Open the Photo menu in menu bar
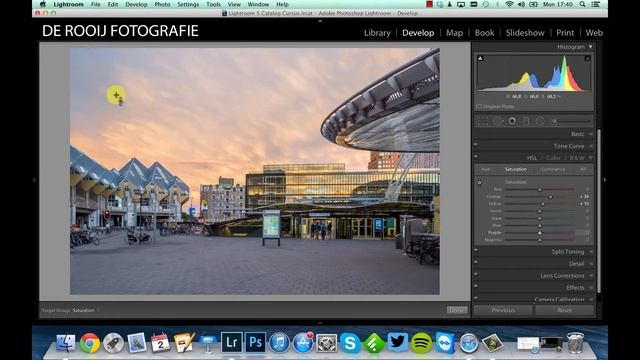The image size is (640, 360). click(162, 4)
